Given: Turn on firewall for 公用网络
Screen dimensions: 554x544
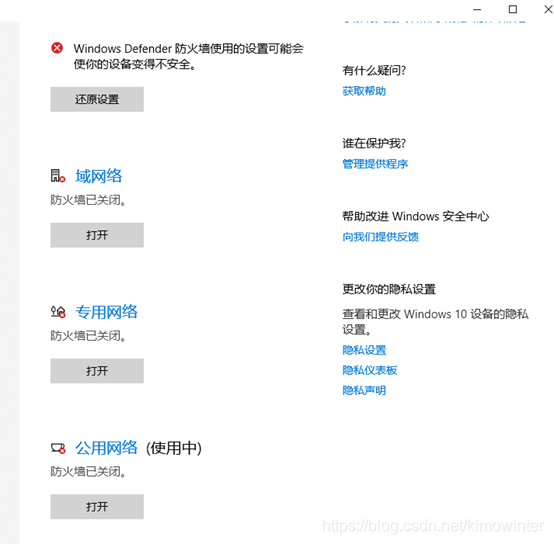Looking at the screenshot, I should pyautogui.click(x=97, y=507).
